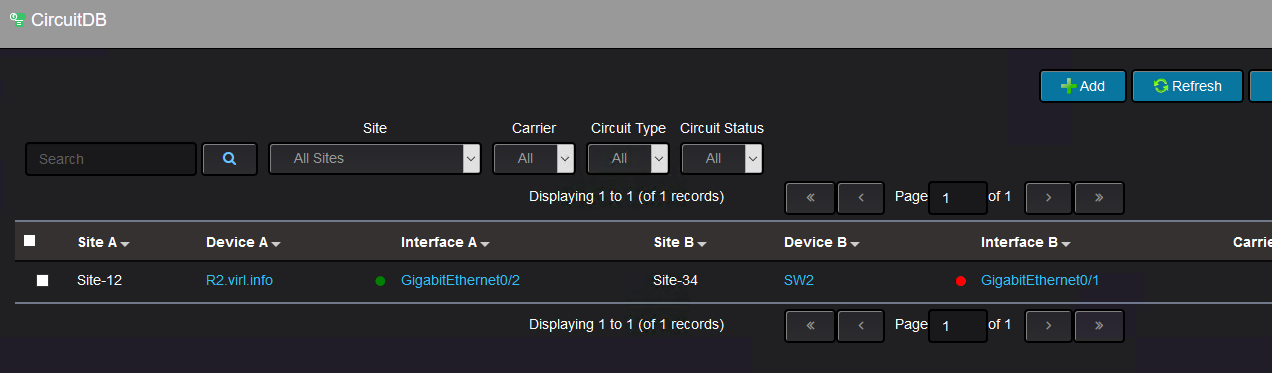
Task: Open the Circuit Status filter dropdown
Action: 722,159
